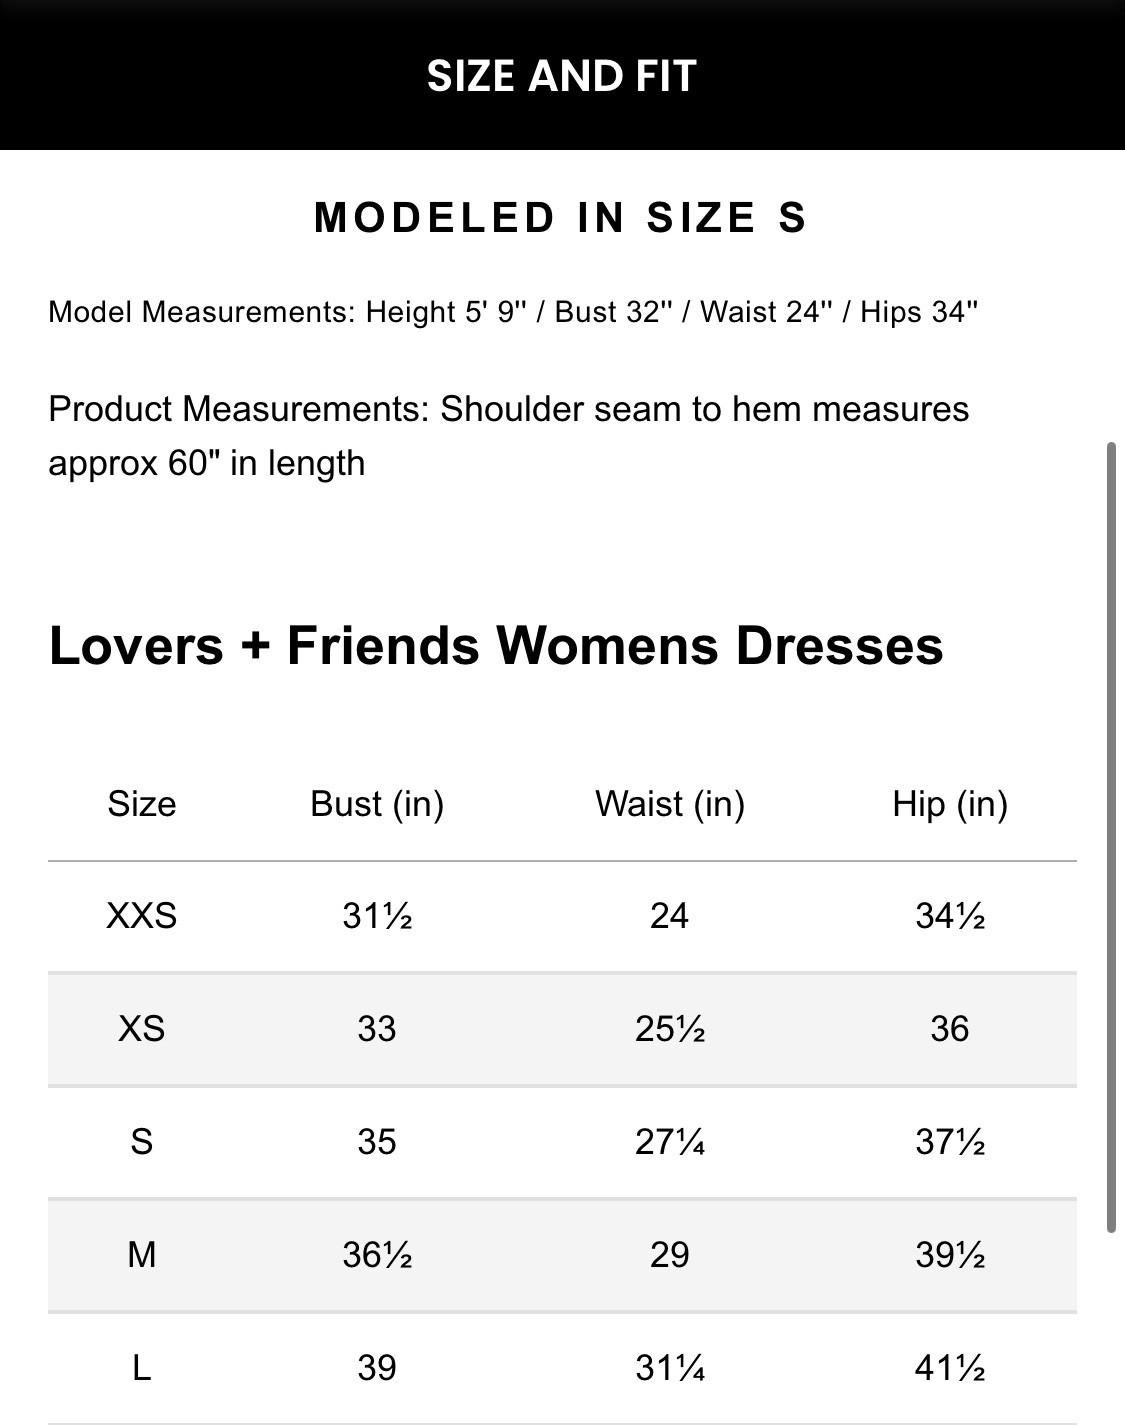The width and height of the screenshot is (1125, 1425).
Task: Click the Product Measurements description text
Action: (x=508, y=436)
